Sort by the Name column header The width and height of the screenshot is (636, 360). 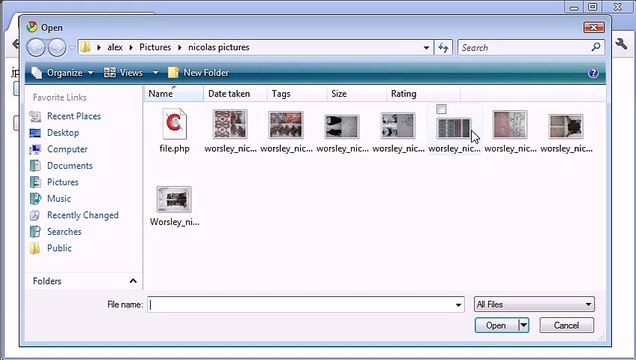[173, 94]
